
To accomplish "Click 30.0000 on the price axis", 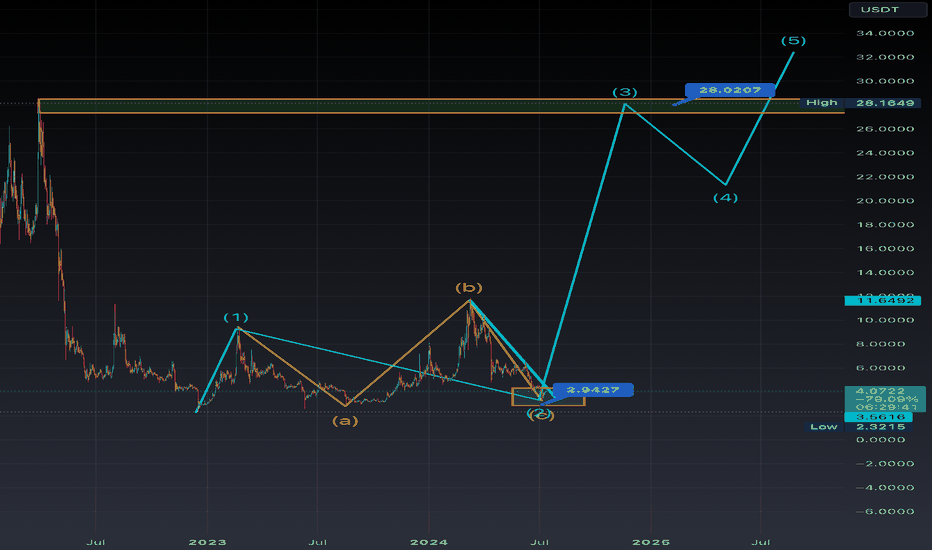I will [885, 81].
